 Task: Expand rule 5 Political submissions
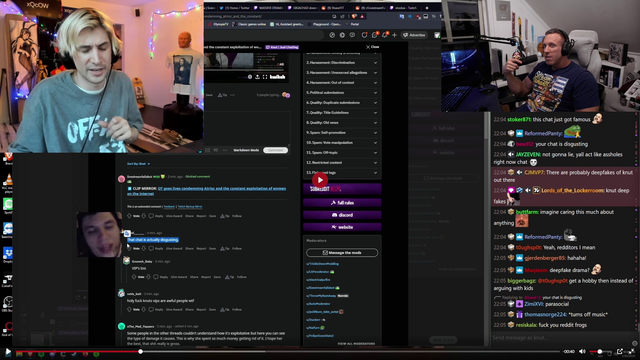coord(342,93)
